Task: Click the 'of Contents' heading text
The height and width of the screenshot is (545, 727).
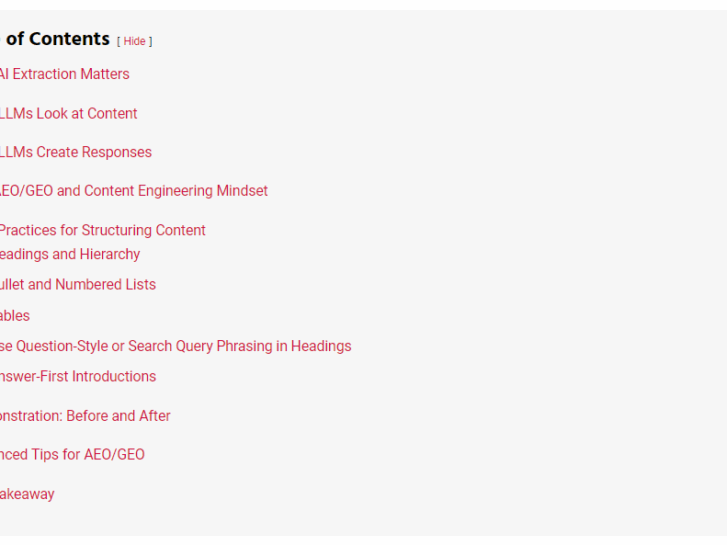Action: 58,39
